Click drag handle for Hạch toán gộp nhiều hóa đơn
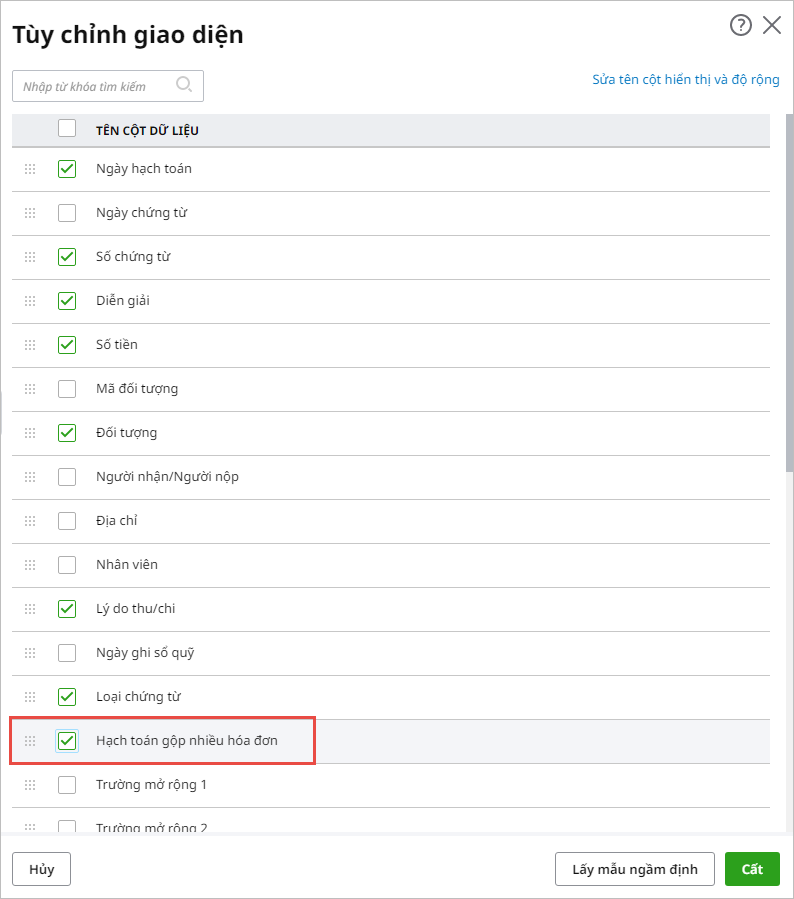Screen dimensions: 794x899 (x=30, y=741)
